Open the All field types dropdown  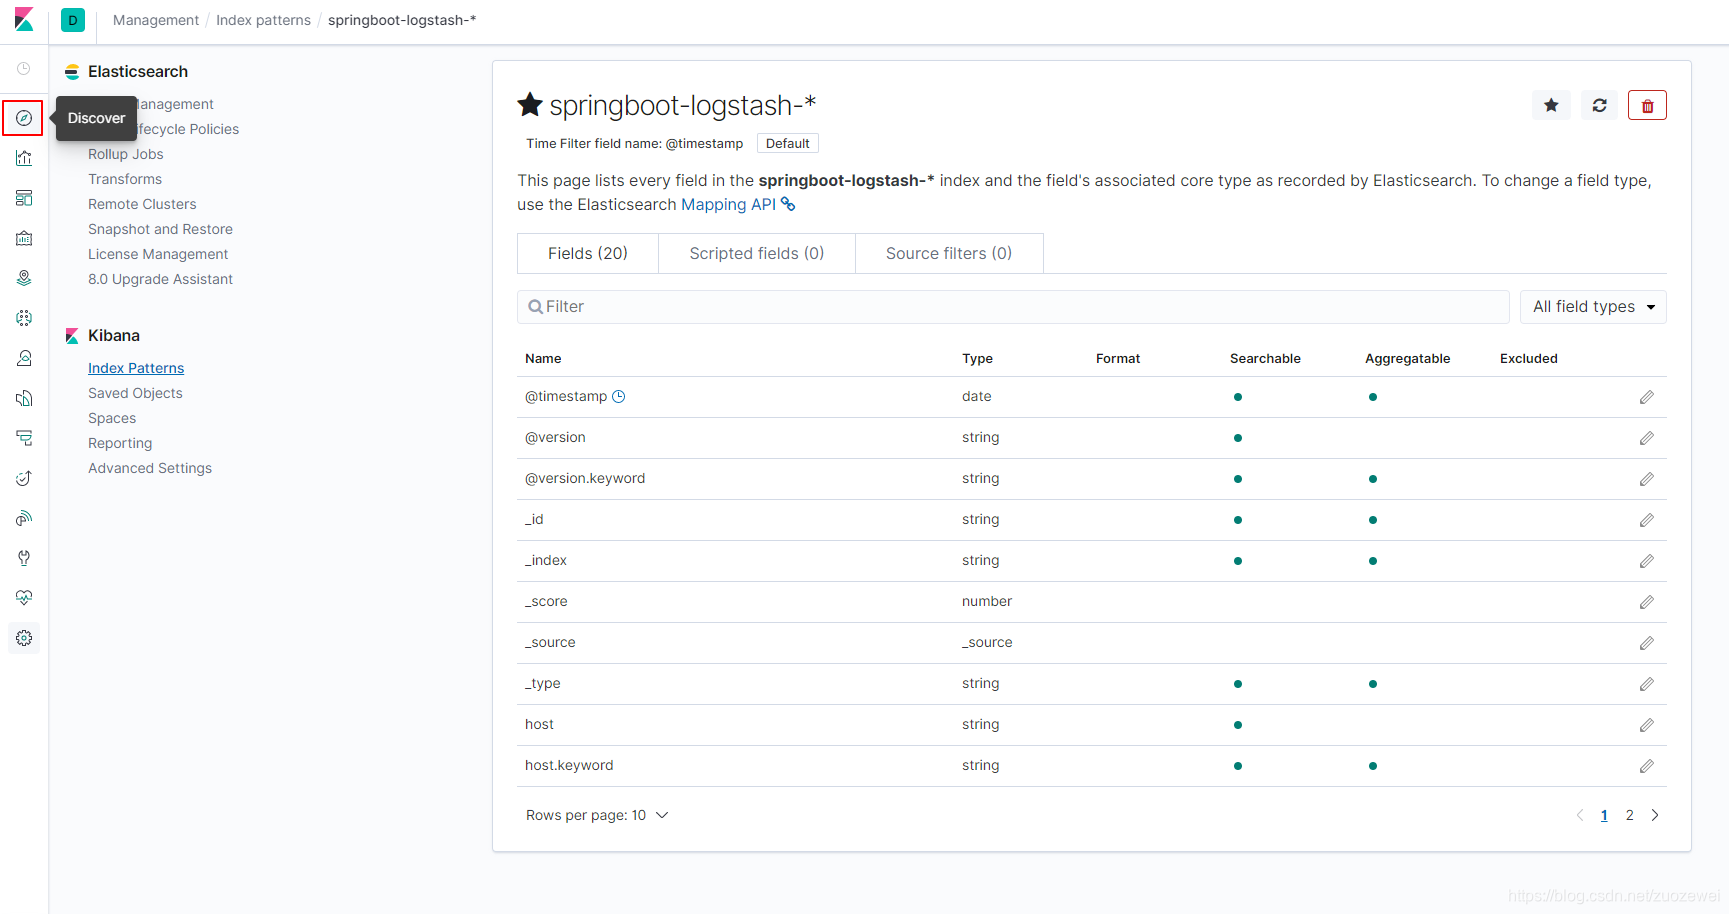[x=1593, y=307]
